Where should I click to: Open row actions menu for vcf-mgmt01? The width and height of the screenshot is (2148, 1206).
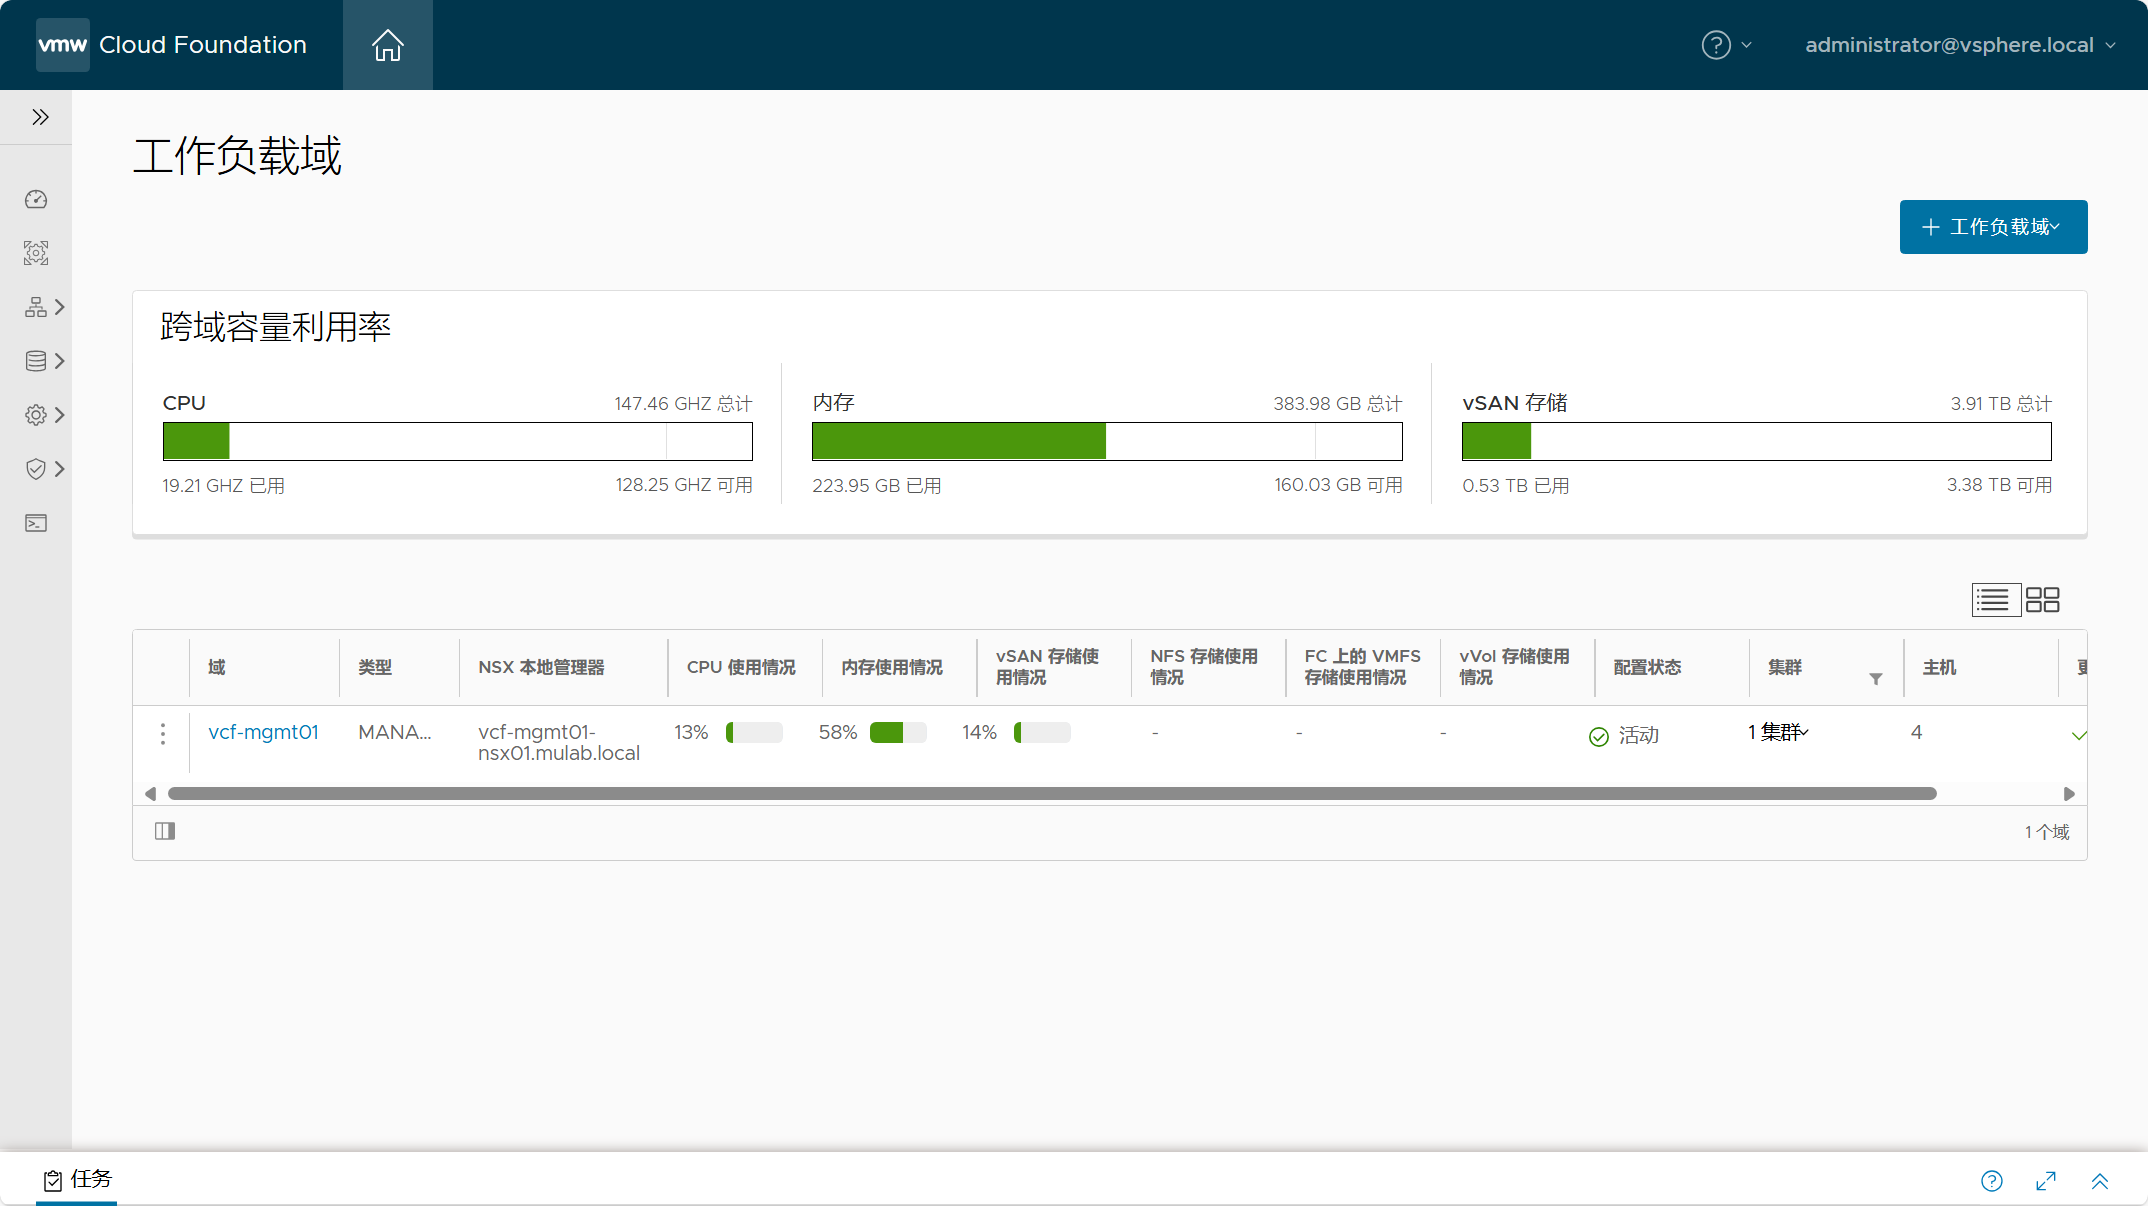click(163, 734)
